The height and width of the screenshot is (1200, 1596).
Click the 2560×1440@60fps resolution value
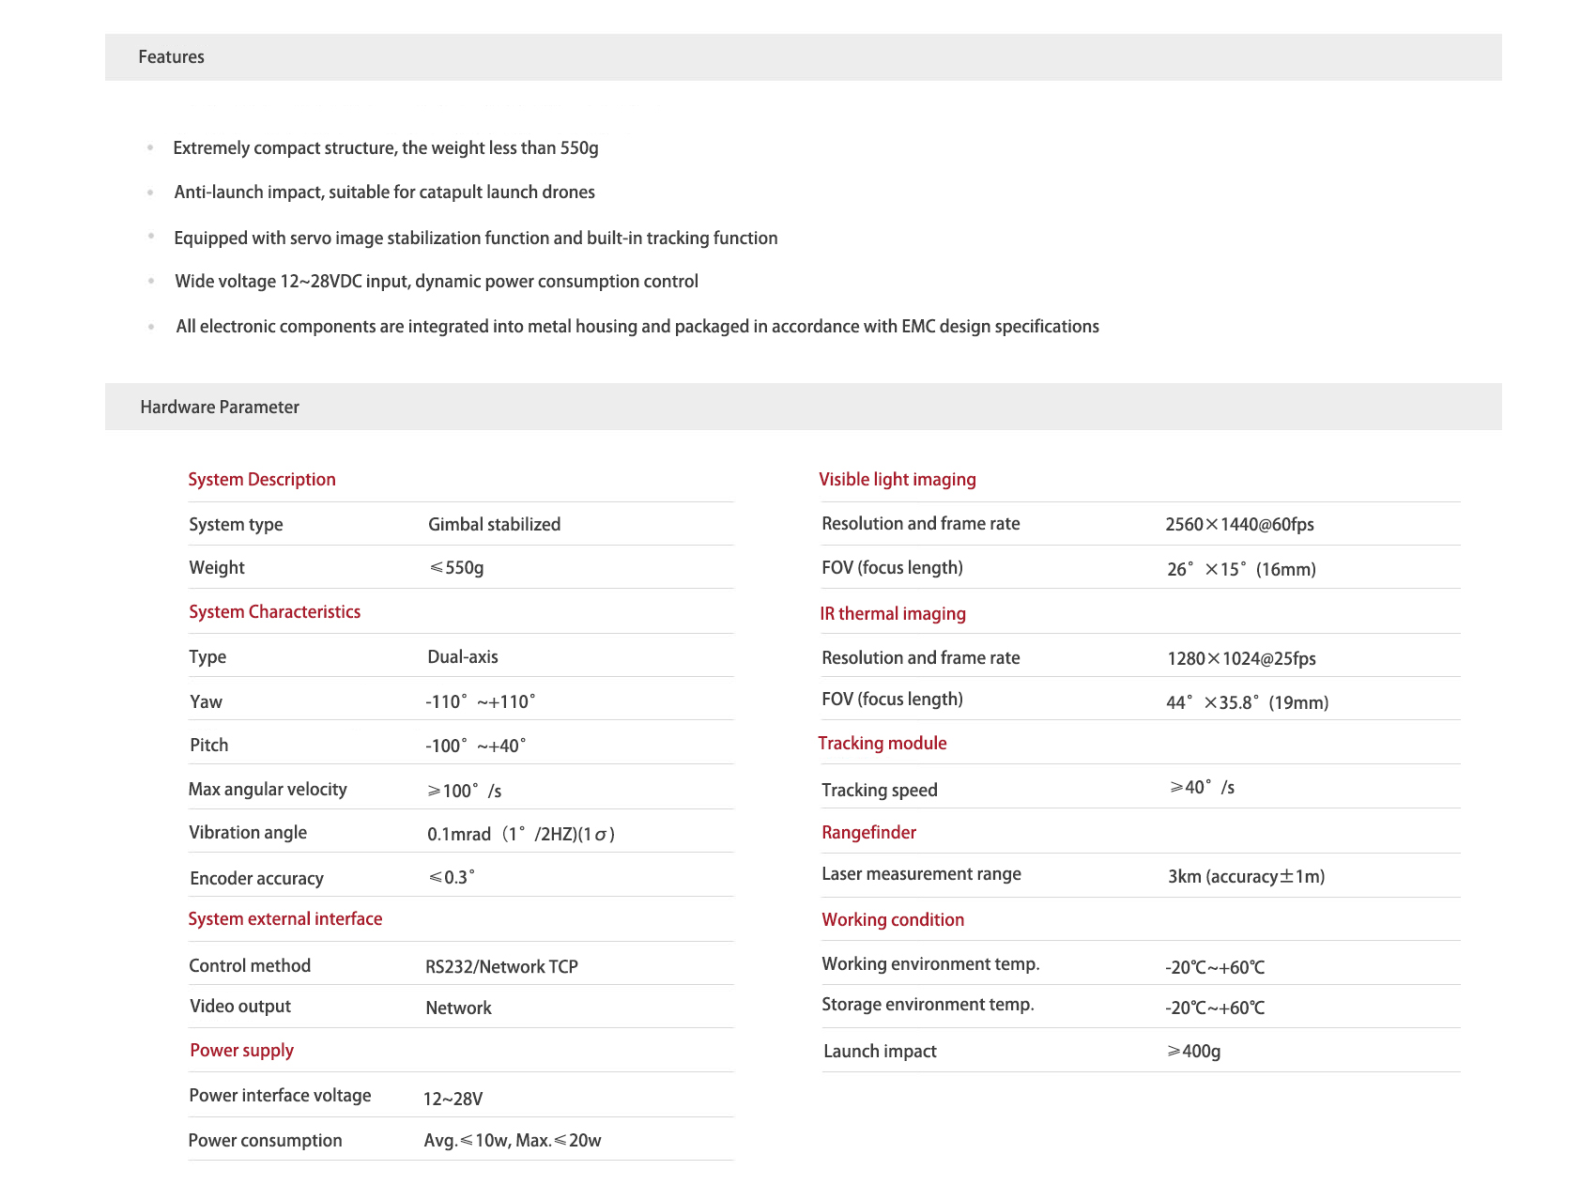pos(1240,524)
